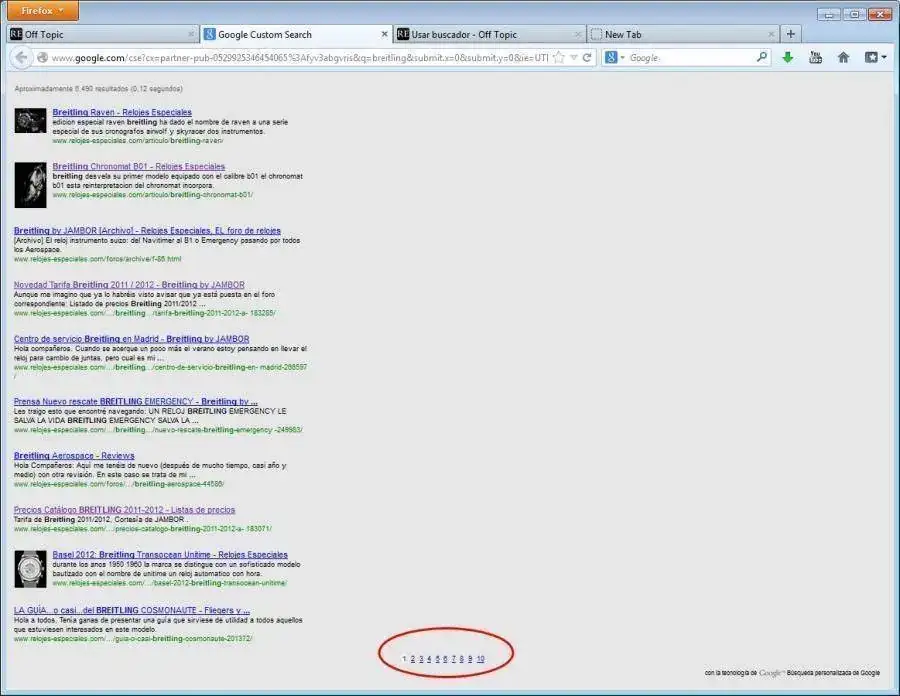900x696 pixels.
Task: Click the URL address bar
Action: tap(300, 58)
